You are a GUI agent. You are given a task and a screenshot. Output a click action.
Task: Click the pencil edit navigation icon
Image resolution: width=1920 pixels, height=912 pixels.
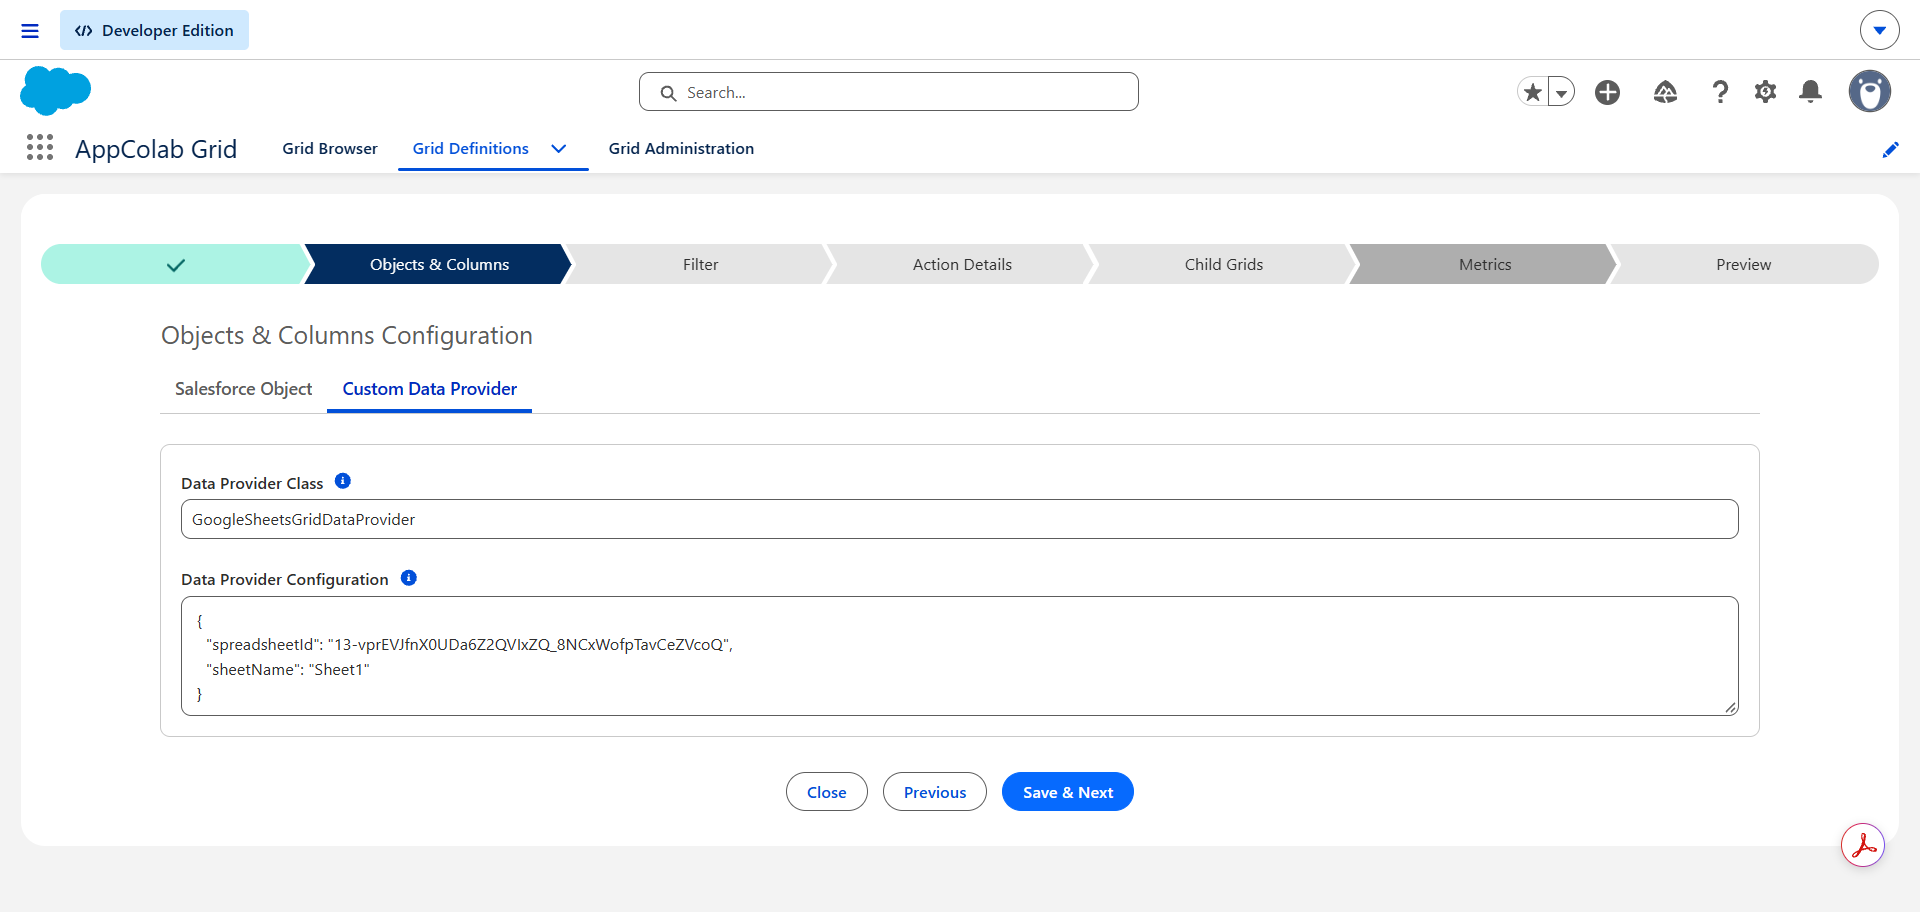(1890, 149)
